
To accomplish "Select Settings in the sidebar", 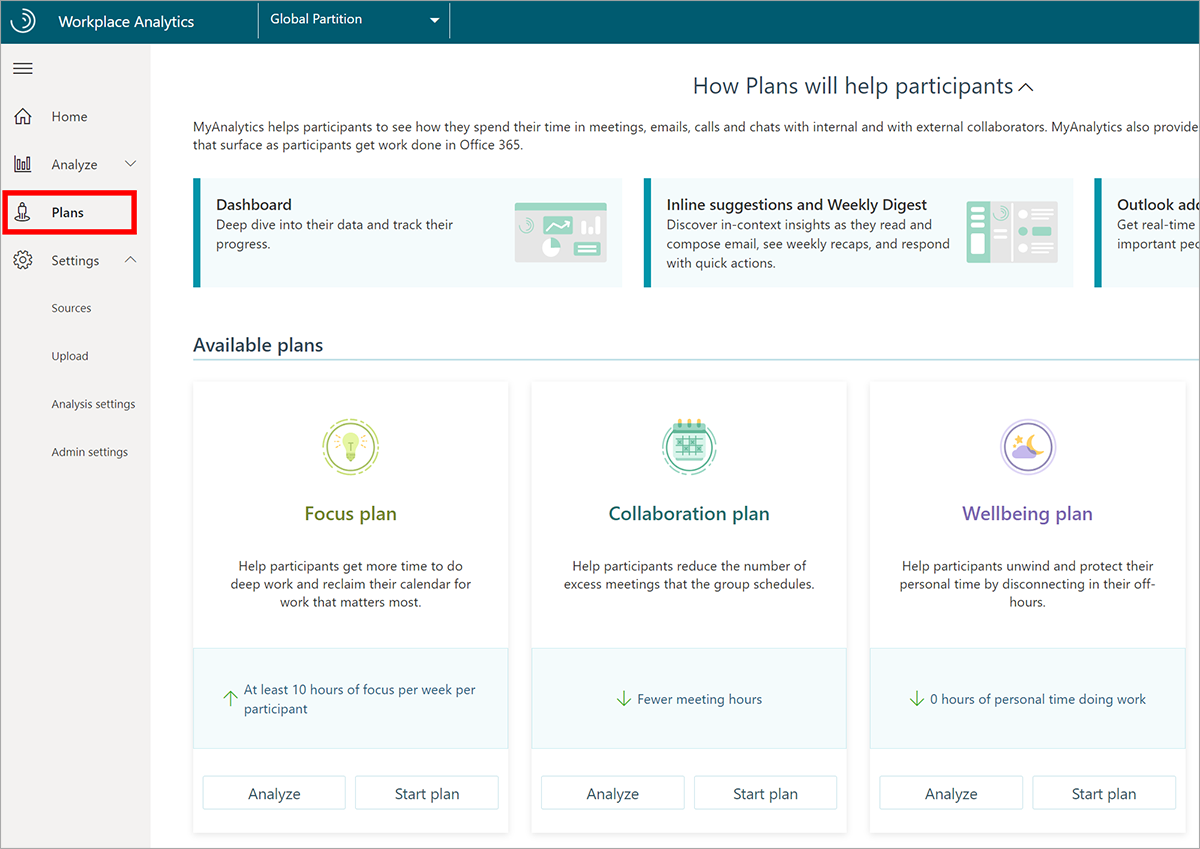I will tap(75, 260).
